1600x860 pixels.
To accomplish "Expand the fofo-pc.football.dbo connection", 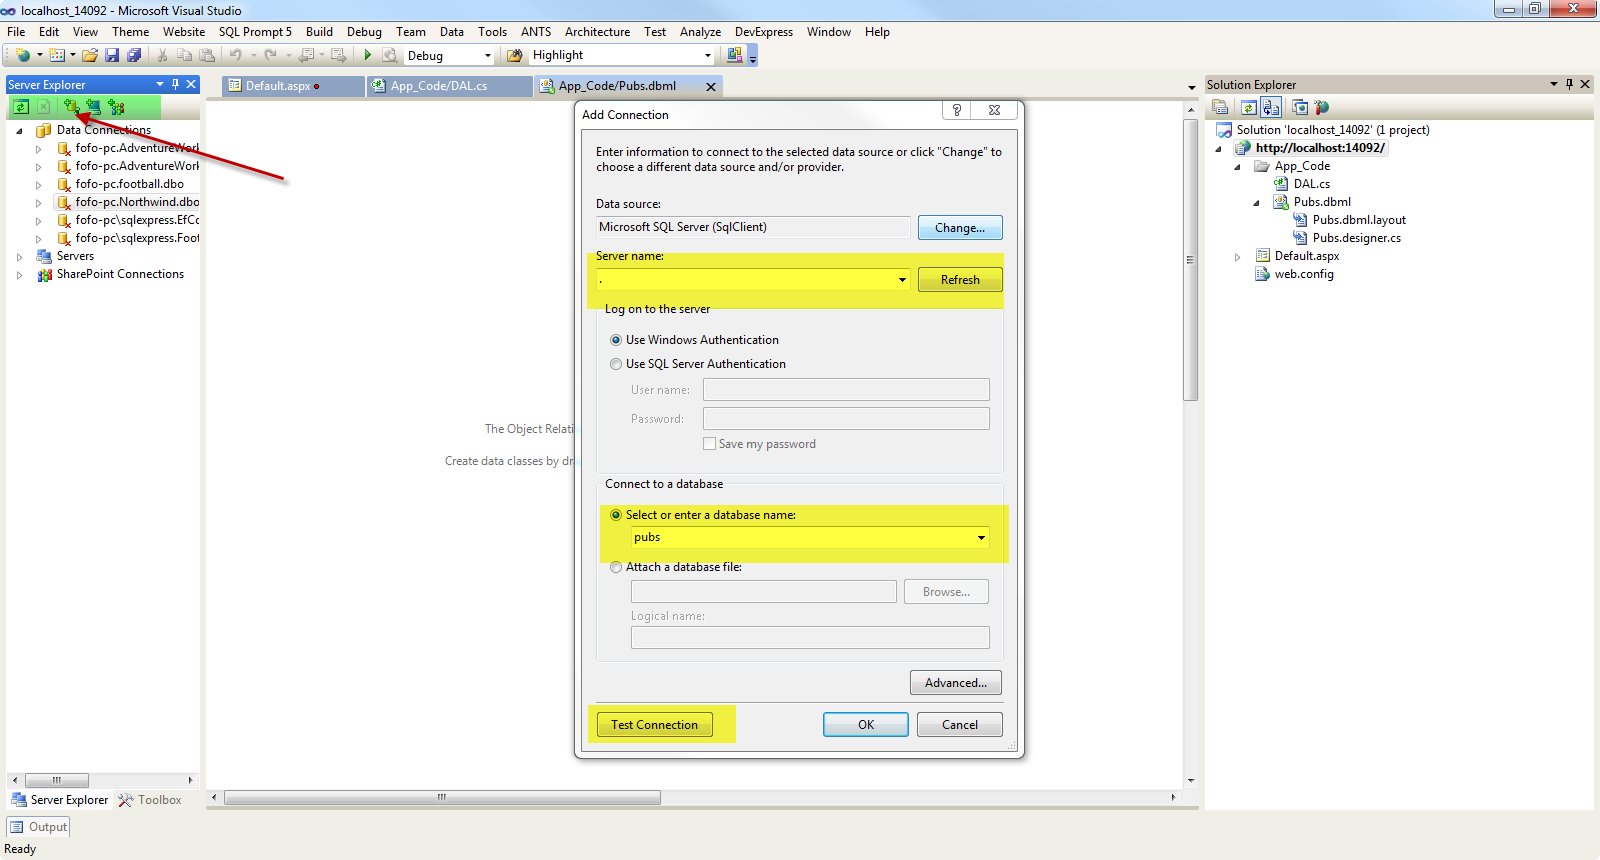I will pyautogui.click(x=38, y=185).
